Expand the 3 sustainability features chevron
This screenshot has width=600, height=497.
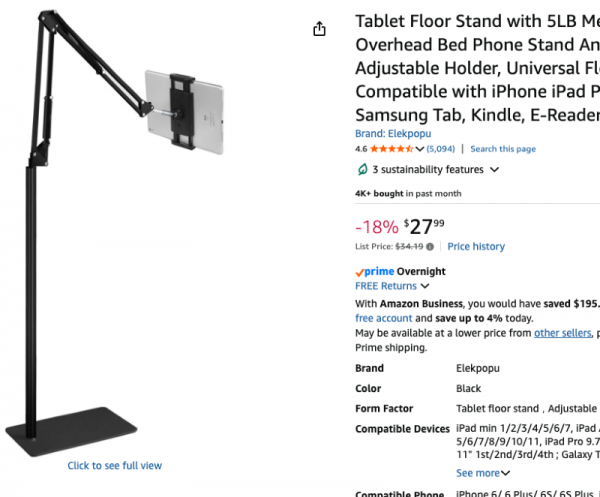(x=494, y=170)
